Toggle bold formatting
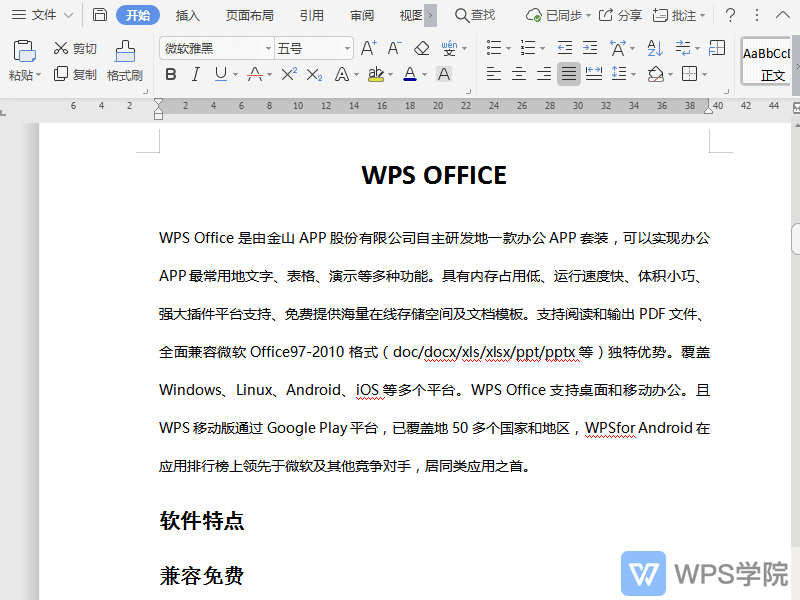800x600 pixels. pos(170,74)
